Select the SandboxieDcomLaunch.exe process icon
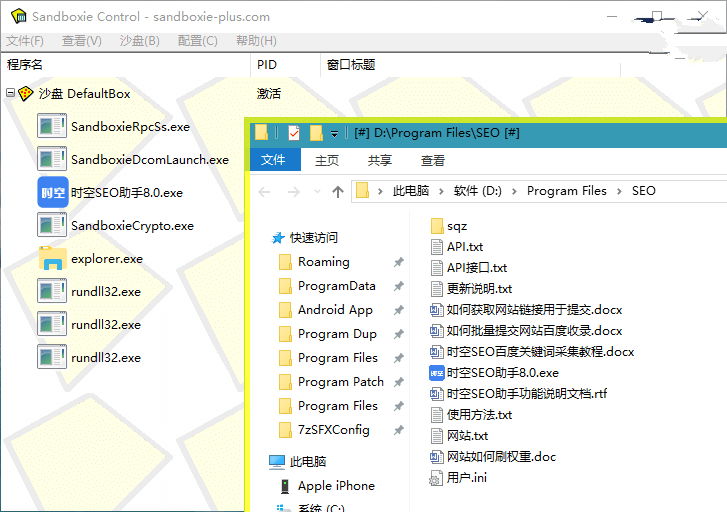The height and width of the screenshot is (512, 727). 52,159
